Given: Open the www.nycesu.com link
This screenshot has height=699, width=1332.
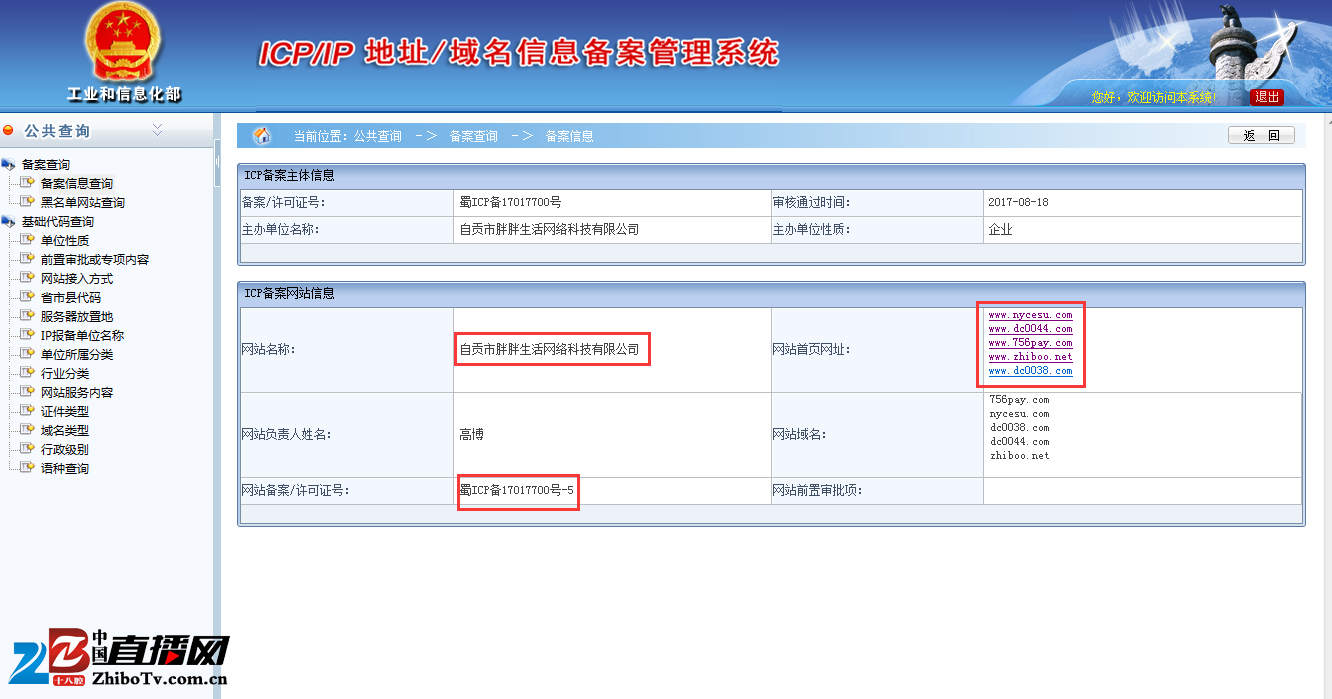Looking at the screenshot, I should (1030, 315).
